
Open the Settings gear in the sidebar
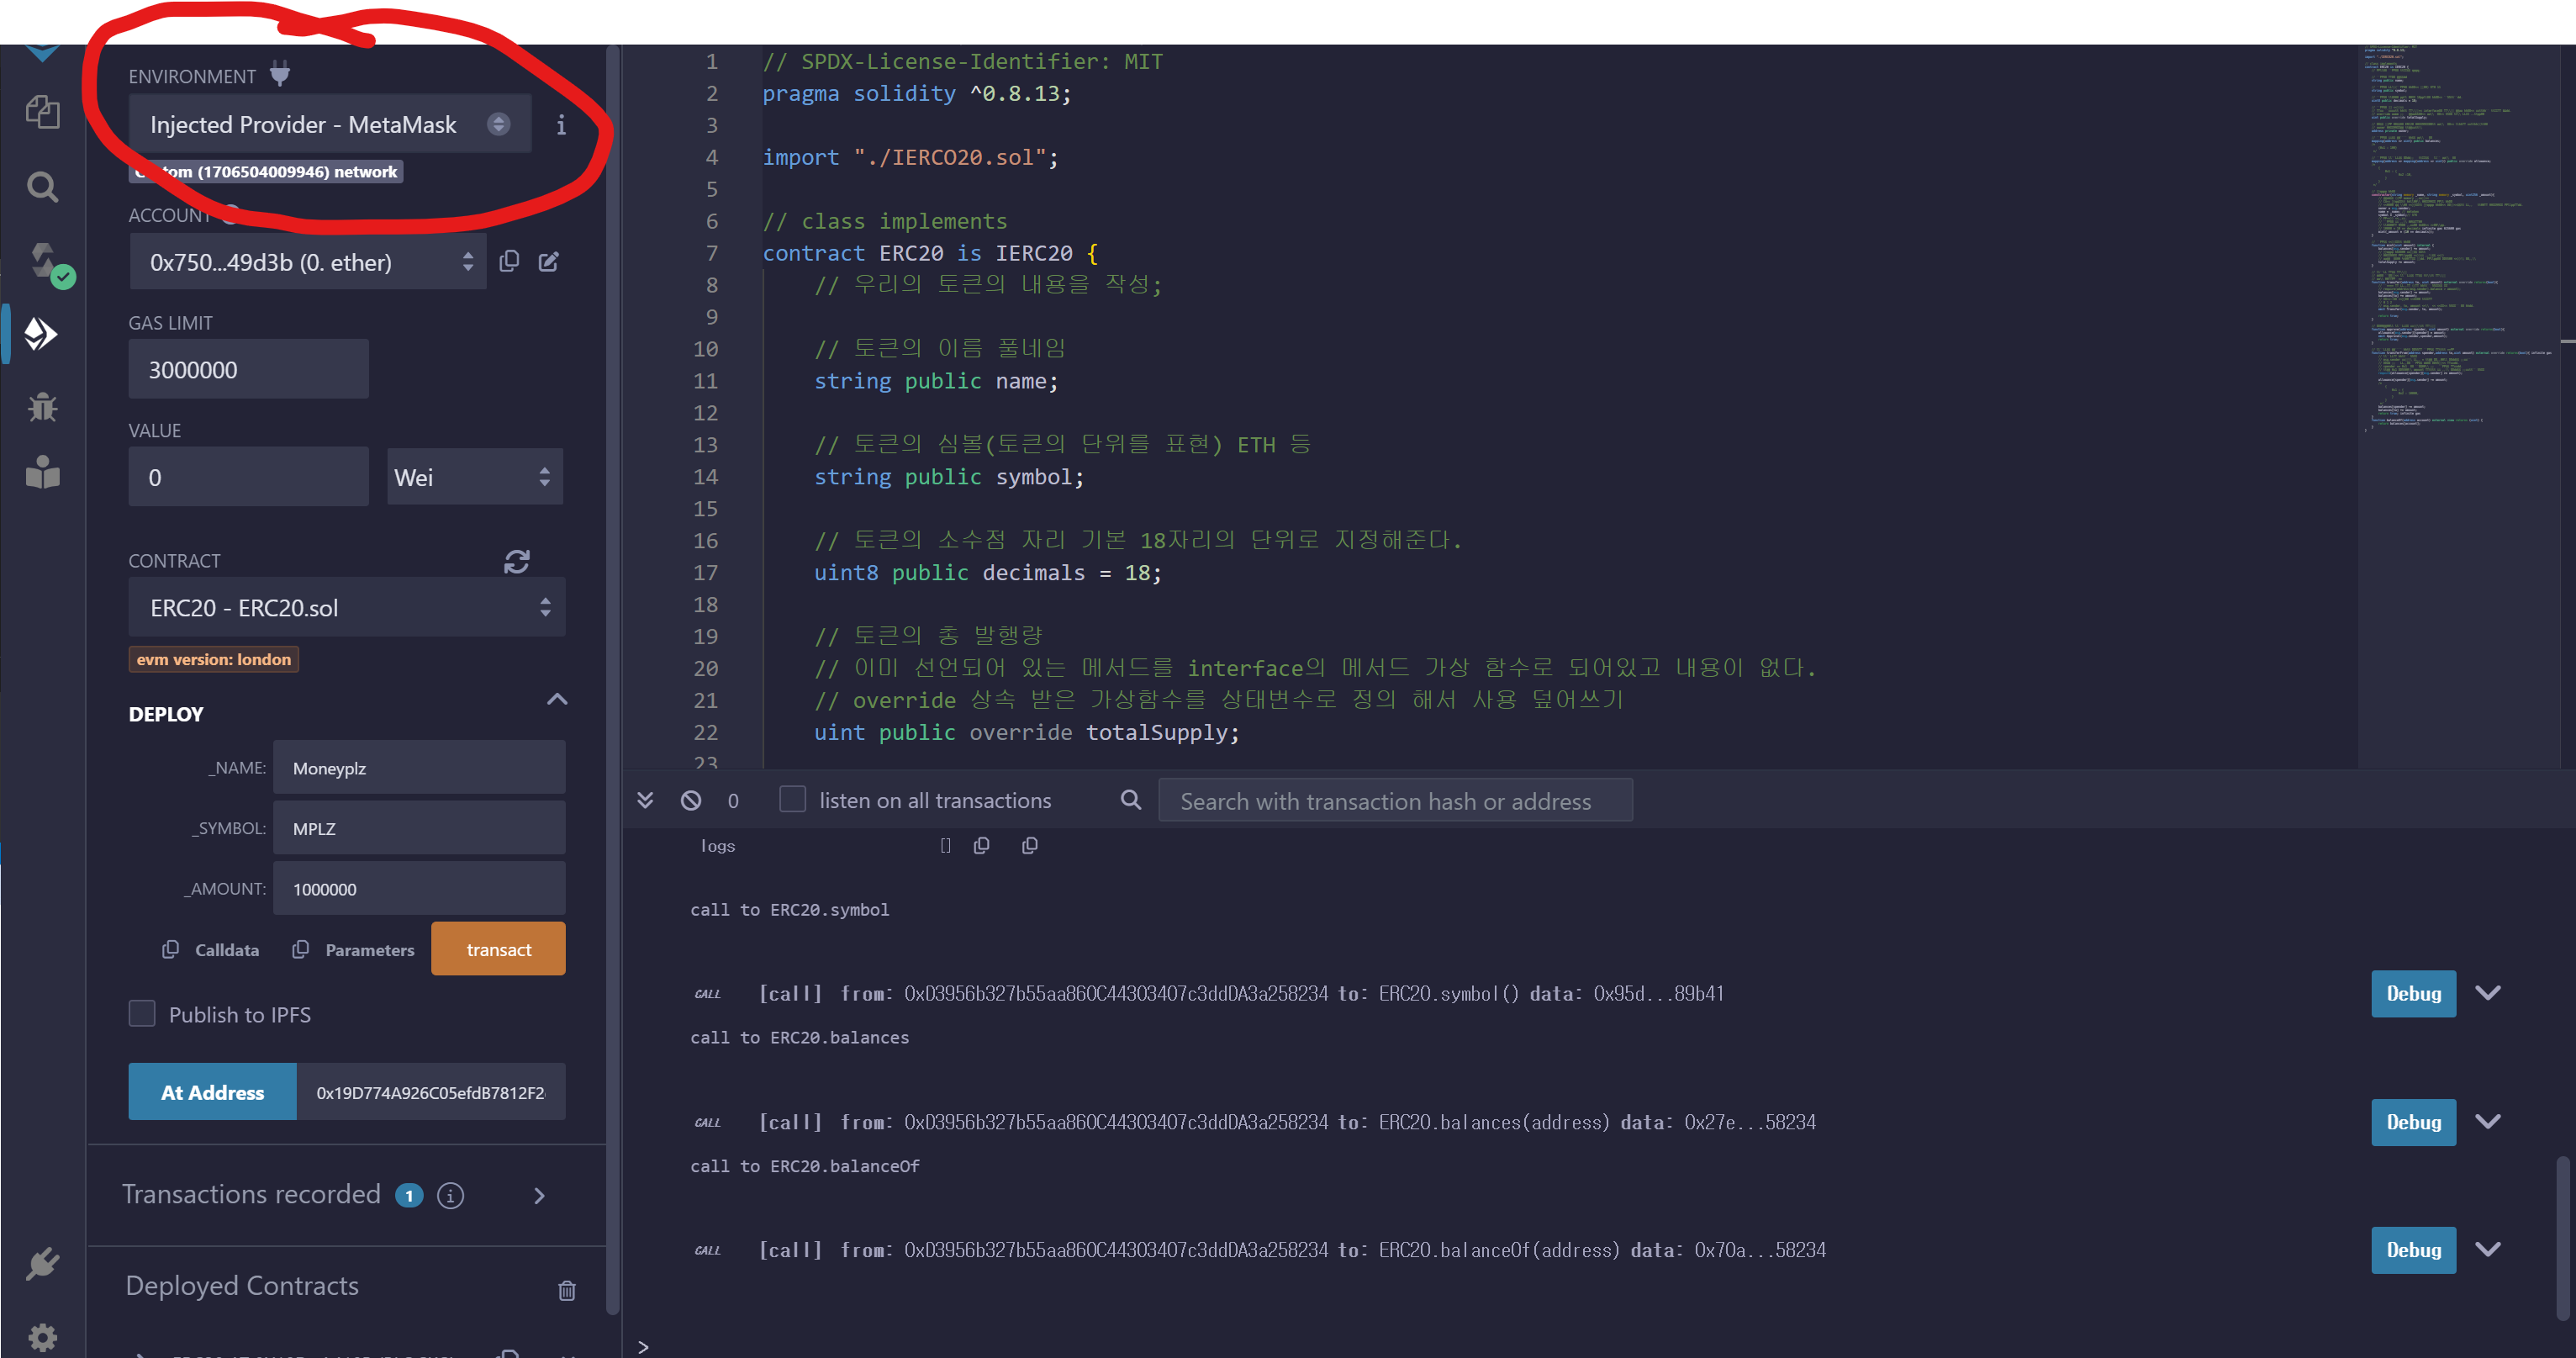42,1336
